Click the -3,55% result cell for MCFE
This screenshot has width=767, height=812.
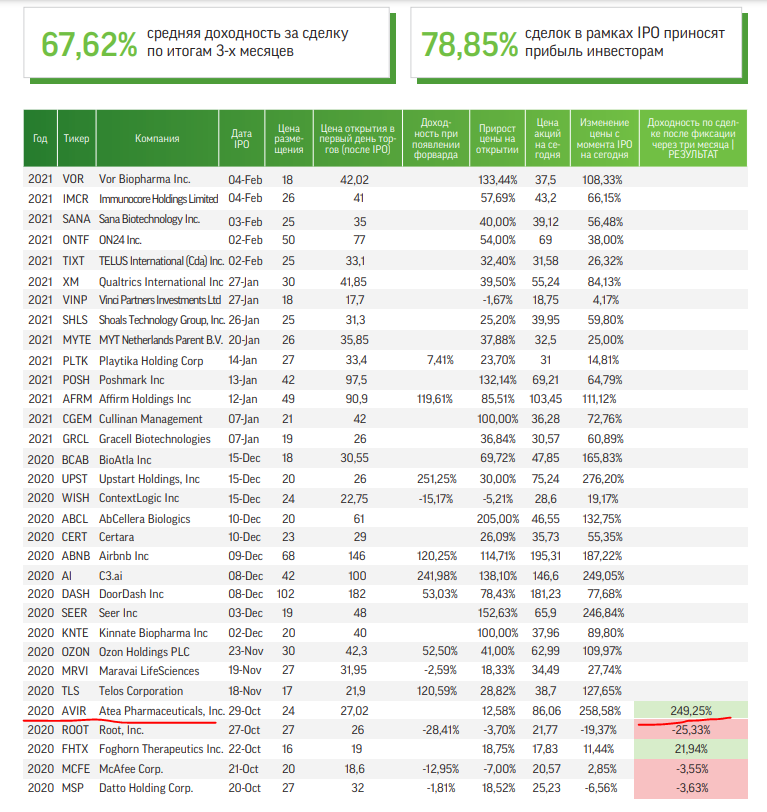(x=691, y=768)
